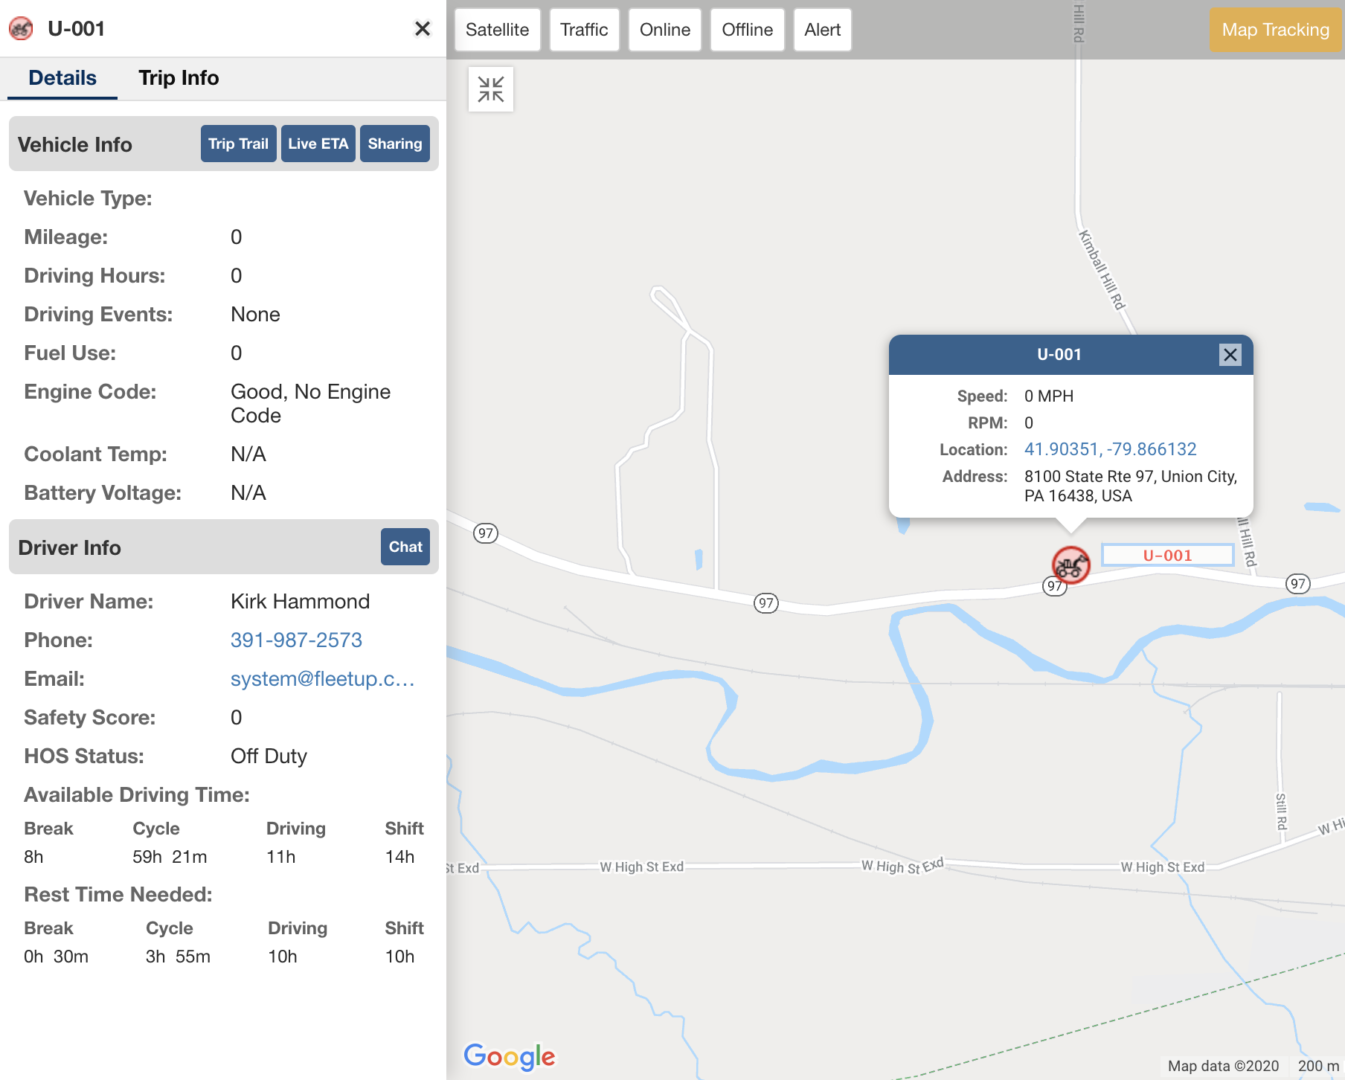Open the Chat with driver panel
The width and height of the screenshot is (1345, 1080).
tap(405, 547)
